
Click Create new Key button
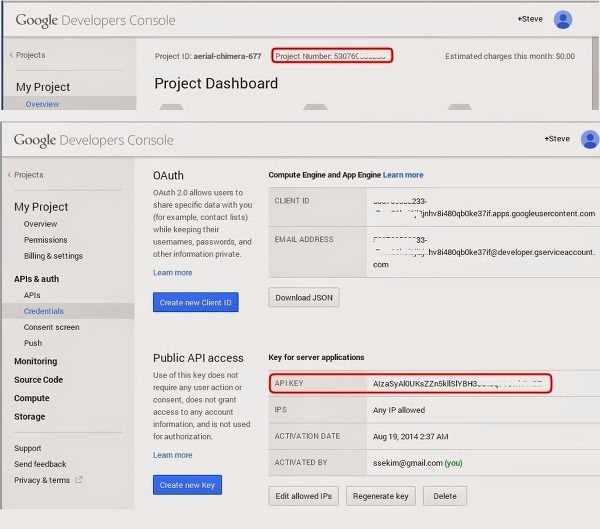pyautogui.click(x=187, y=485)
